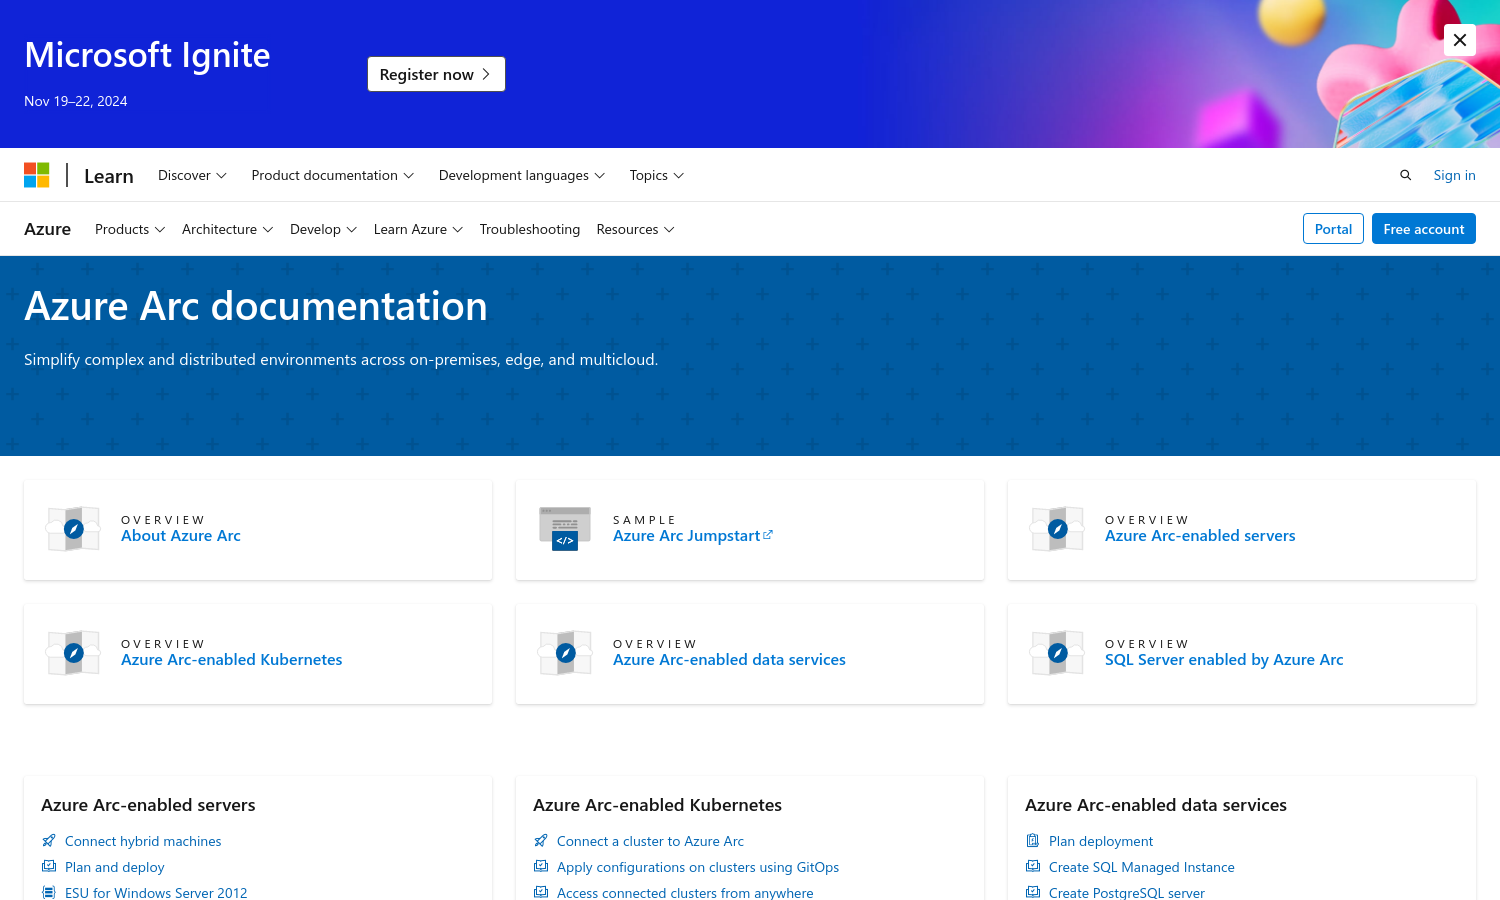
Task: Select Troubleshooting in the Azure navigation
Action: pos(529,229)
